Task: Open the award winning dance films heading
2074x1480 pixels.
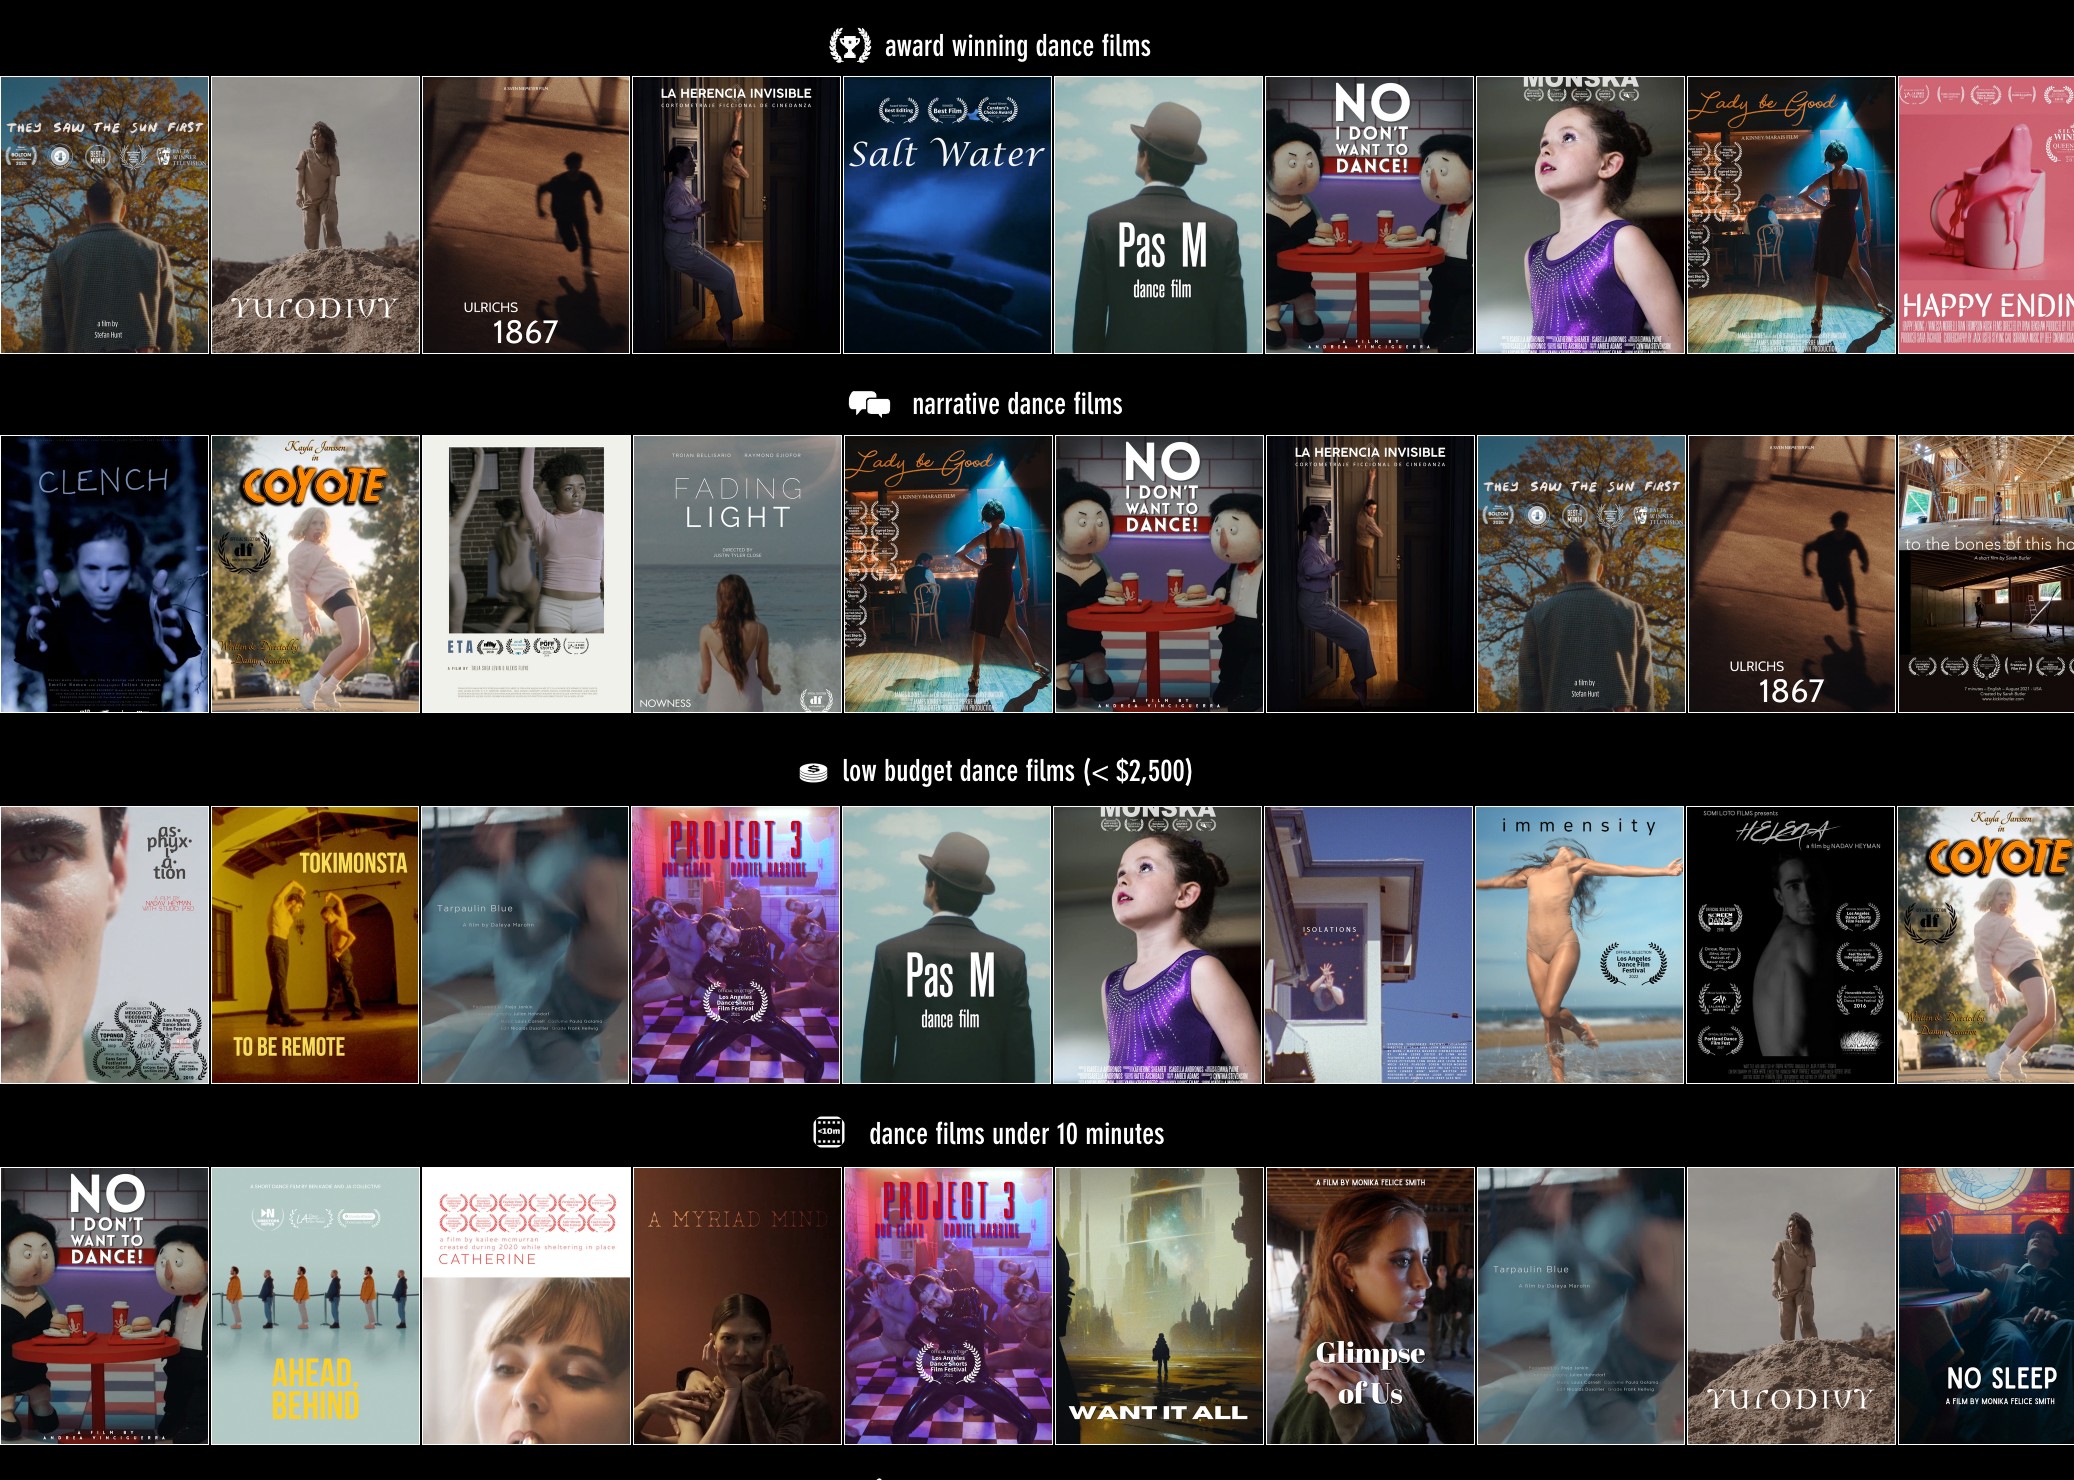Action: [x=1017, y=46]
